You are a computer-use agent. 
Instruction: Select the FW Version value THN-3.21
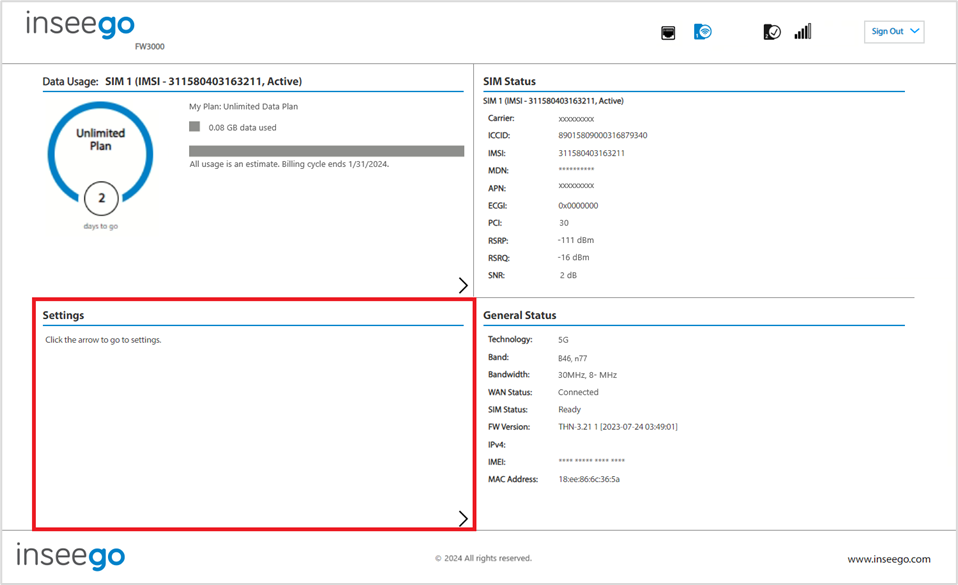click(618, 427)
